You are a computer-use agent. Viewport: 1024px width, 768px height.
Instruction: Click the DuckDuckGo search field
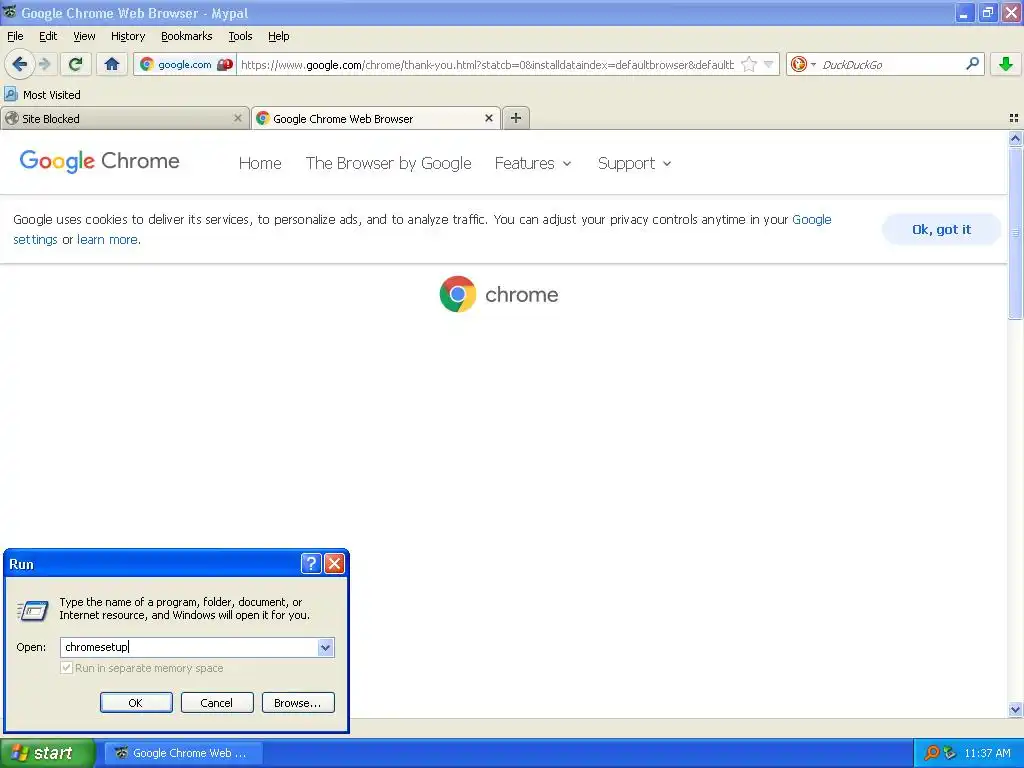tap(891, 65)
